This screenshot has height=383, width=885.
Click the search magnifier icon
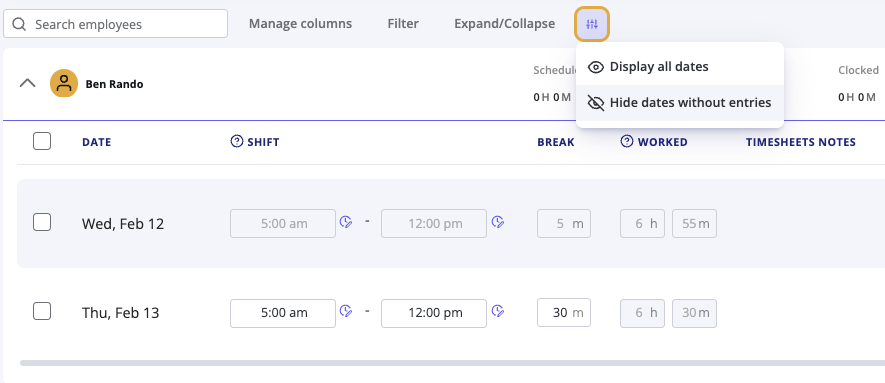point(19,24)
